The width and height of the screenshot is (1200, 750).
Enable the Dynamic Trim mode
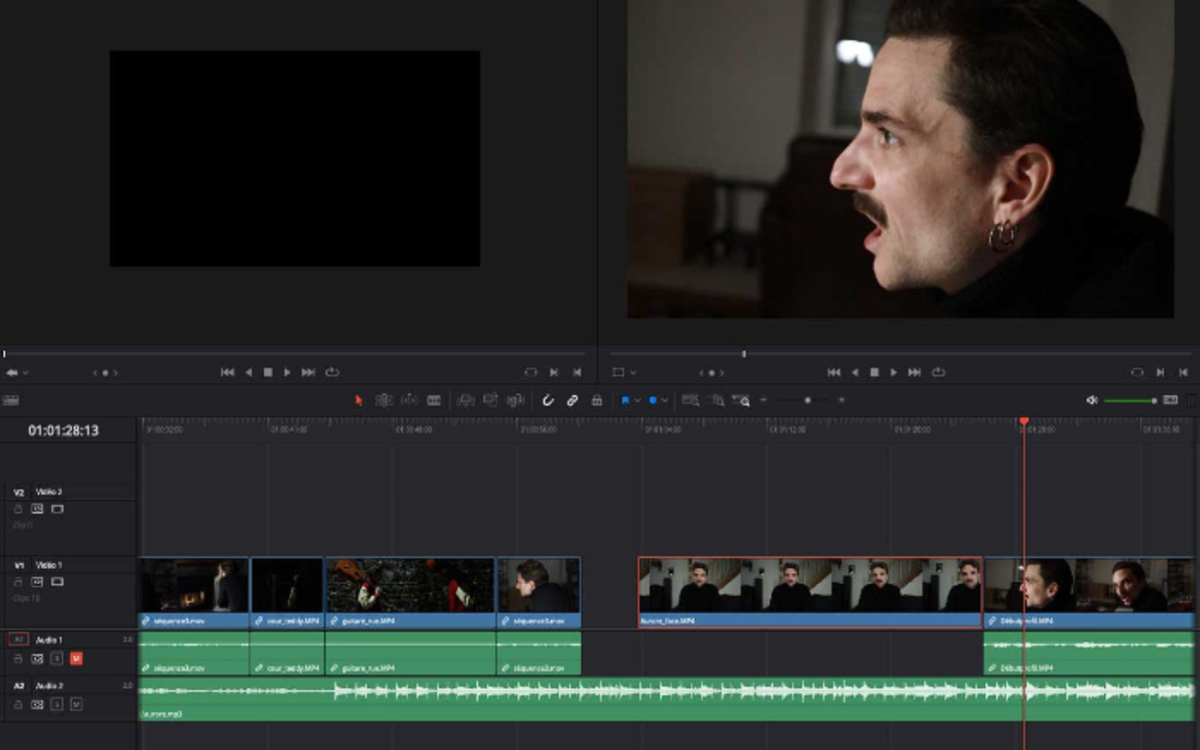pyautogui.click(x=410, y=398)
